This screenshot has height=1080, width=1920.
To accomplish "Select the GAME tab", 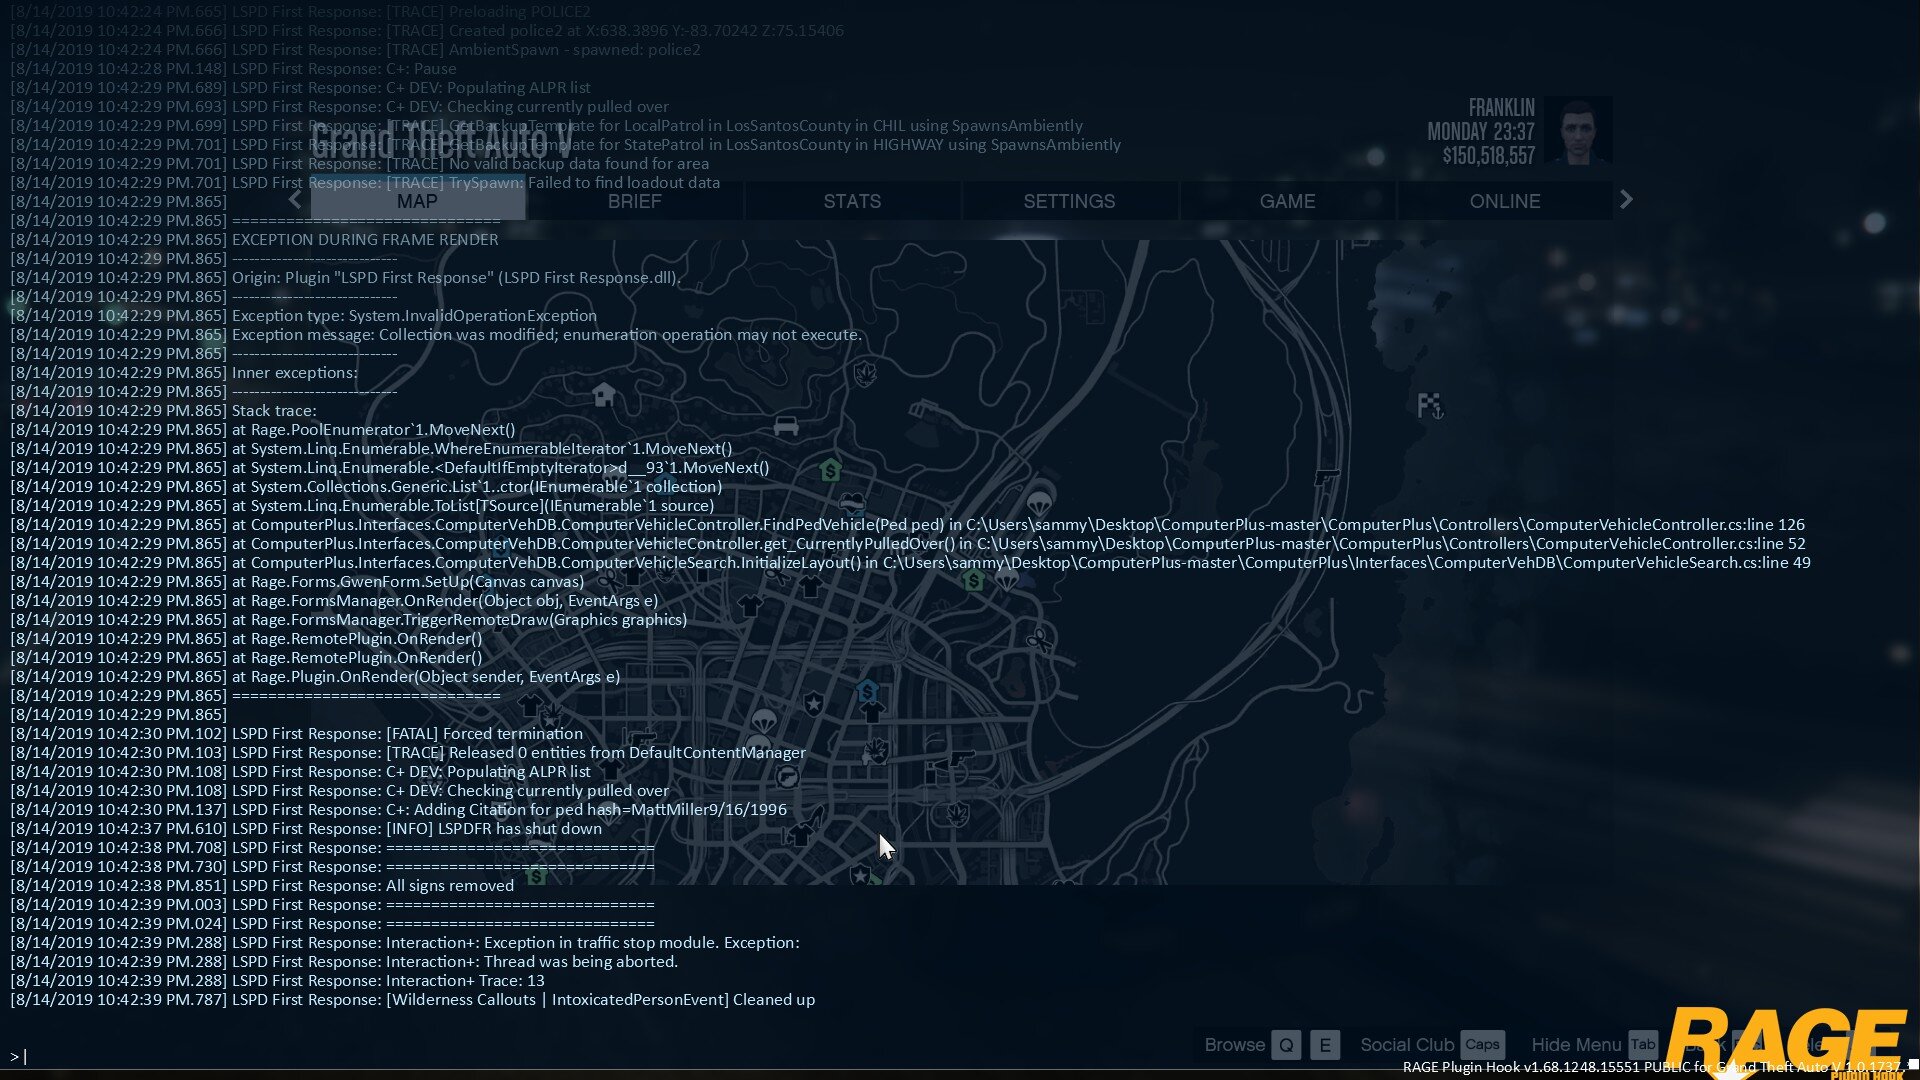I will 1287,201.
